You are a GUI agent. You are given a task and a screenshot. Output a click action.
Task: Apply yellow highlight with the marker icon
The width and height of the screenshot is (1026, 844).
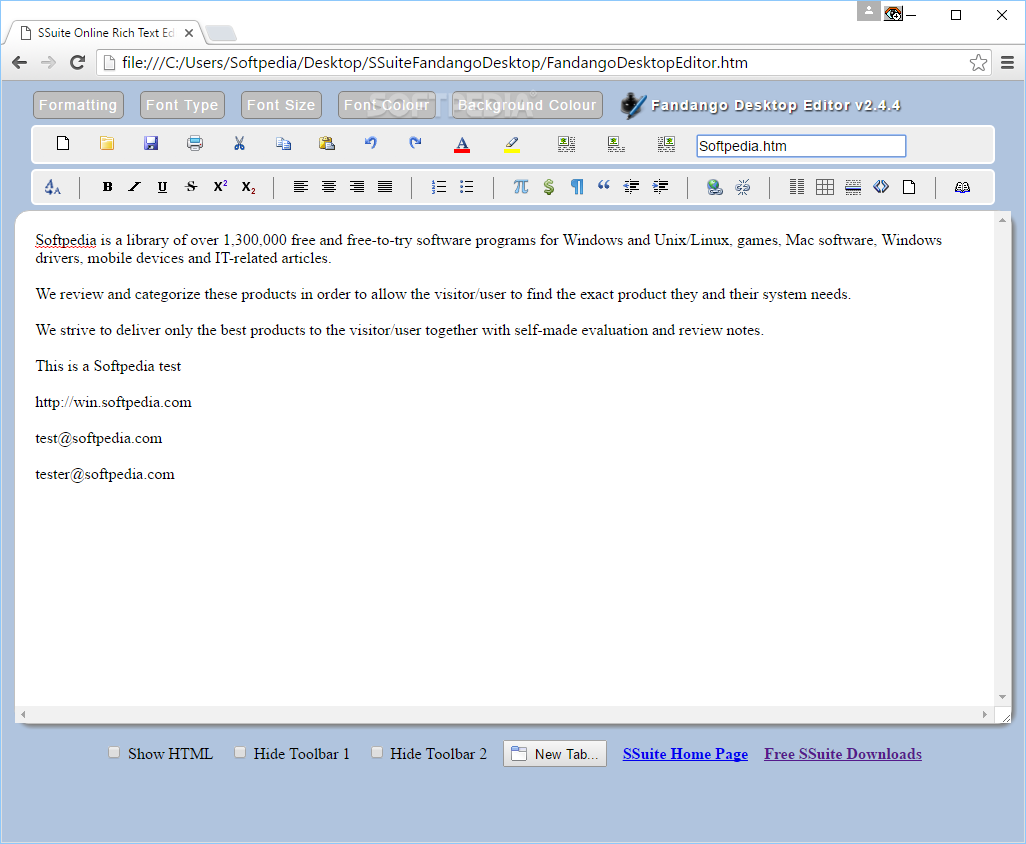[x=512, y=145]
